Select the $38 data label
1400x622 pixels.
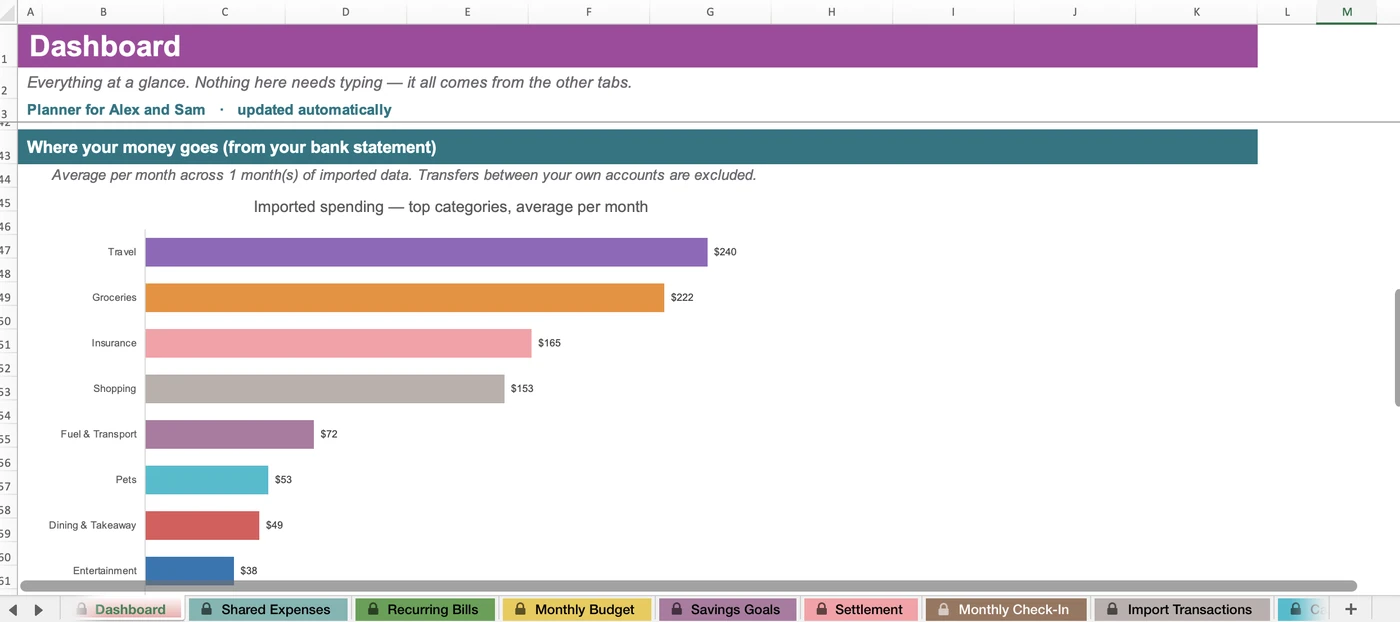tap(249, 571)
